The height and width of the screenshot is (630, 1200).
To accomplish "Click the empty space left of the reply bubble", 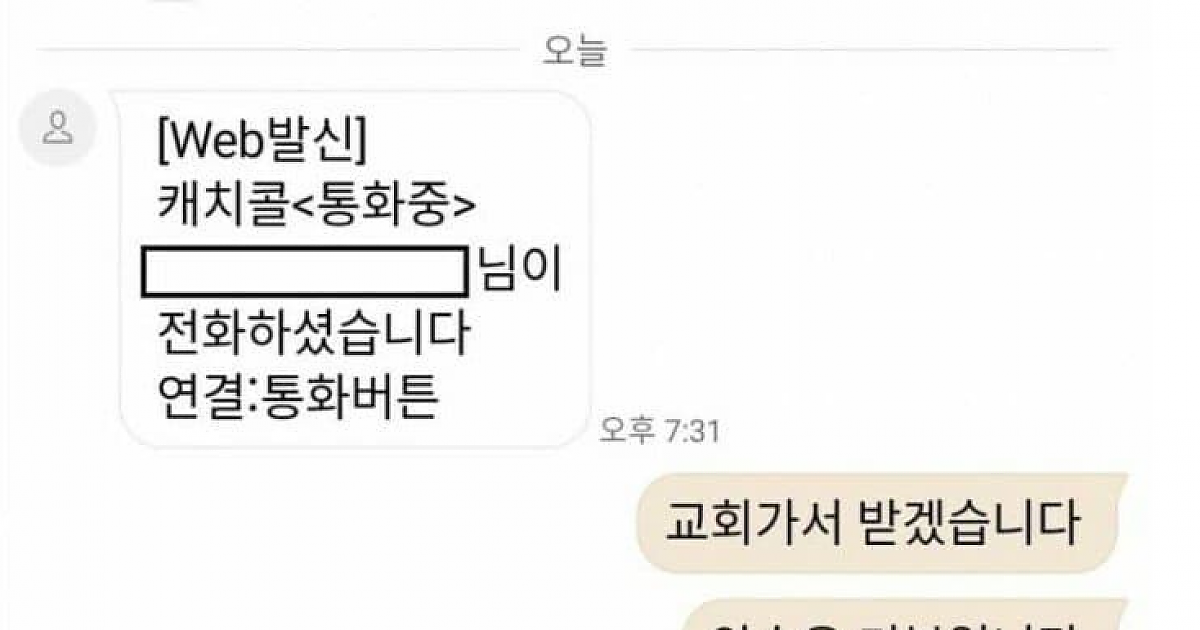I will (320, 523).
